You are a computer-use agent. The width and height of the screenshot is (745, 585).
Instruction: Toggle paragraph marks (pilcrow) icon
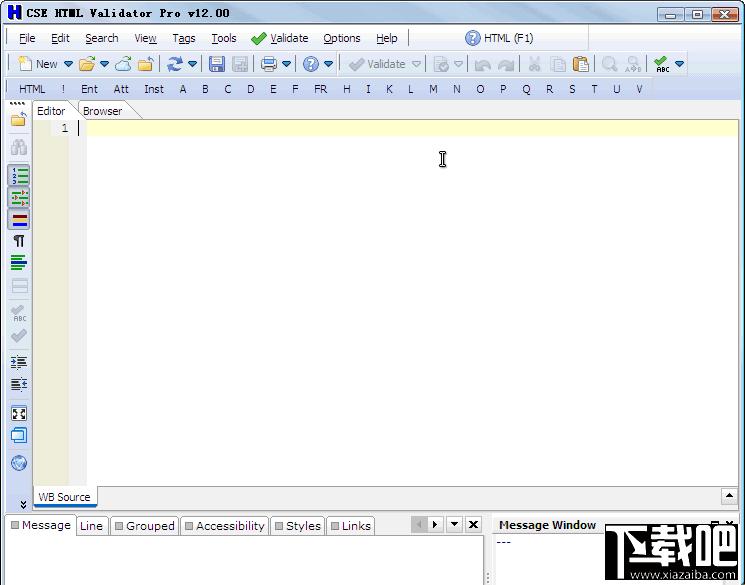point(19,241)
